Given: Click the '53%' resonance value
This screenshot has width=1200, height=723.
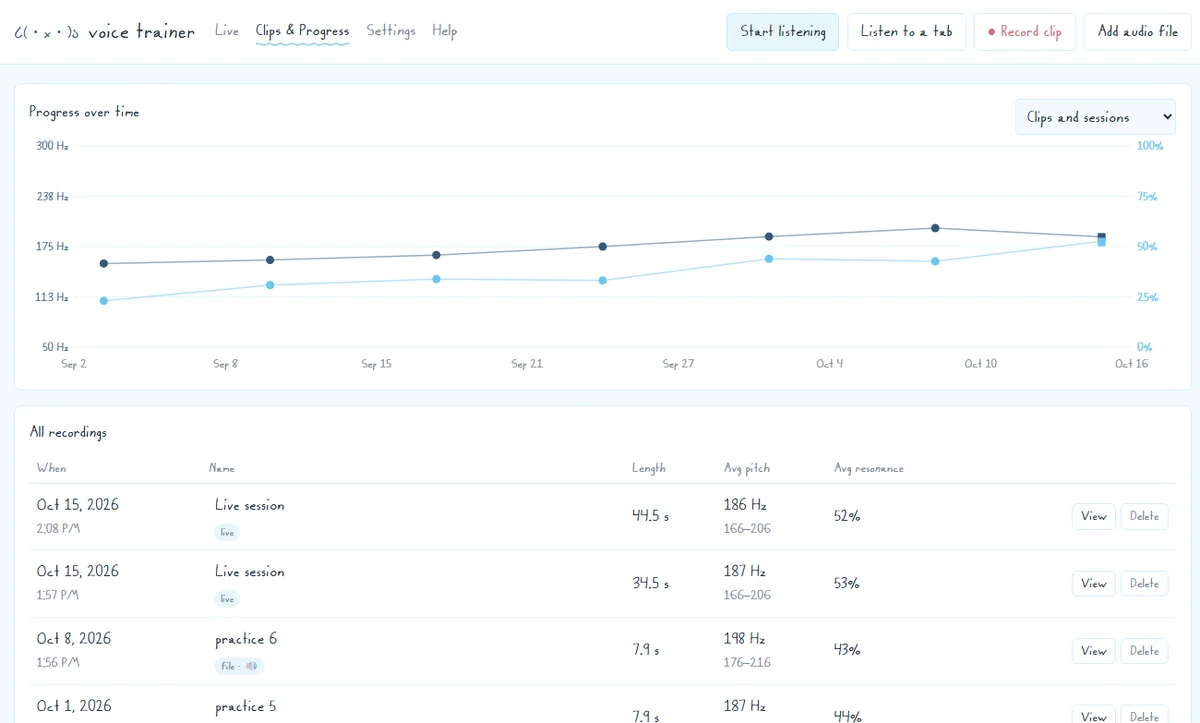Looking at the screenshot, I should point(847,583).
